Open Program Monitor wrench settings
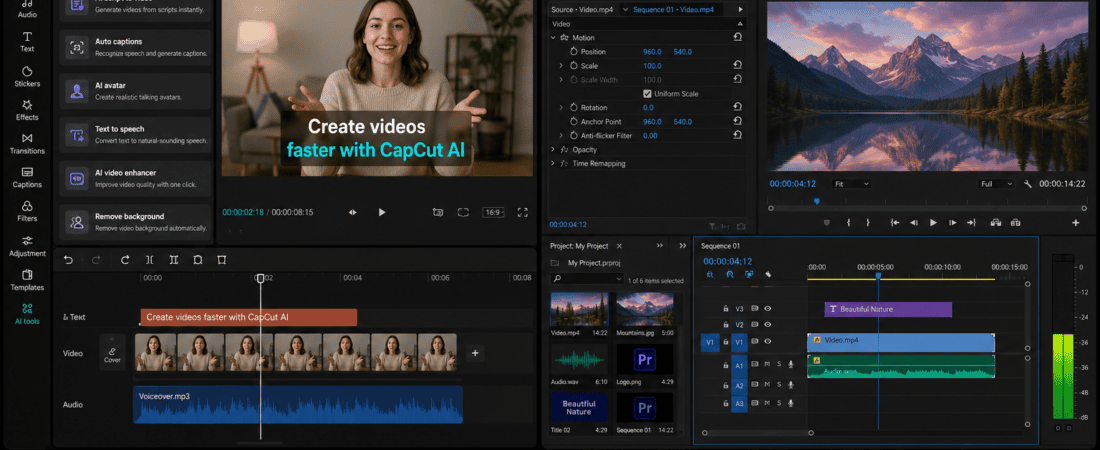The image size is (1100, 450). coord(1028,184)
